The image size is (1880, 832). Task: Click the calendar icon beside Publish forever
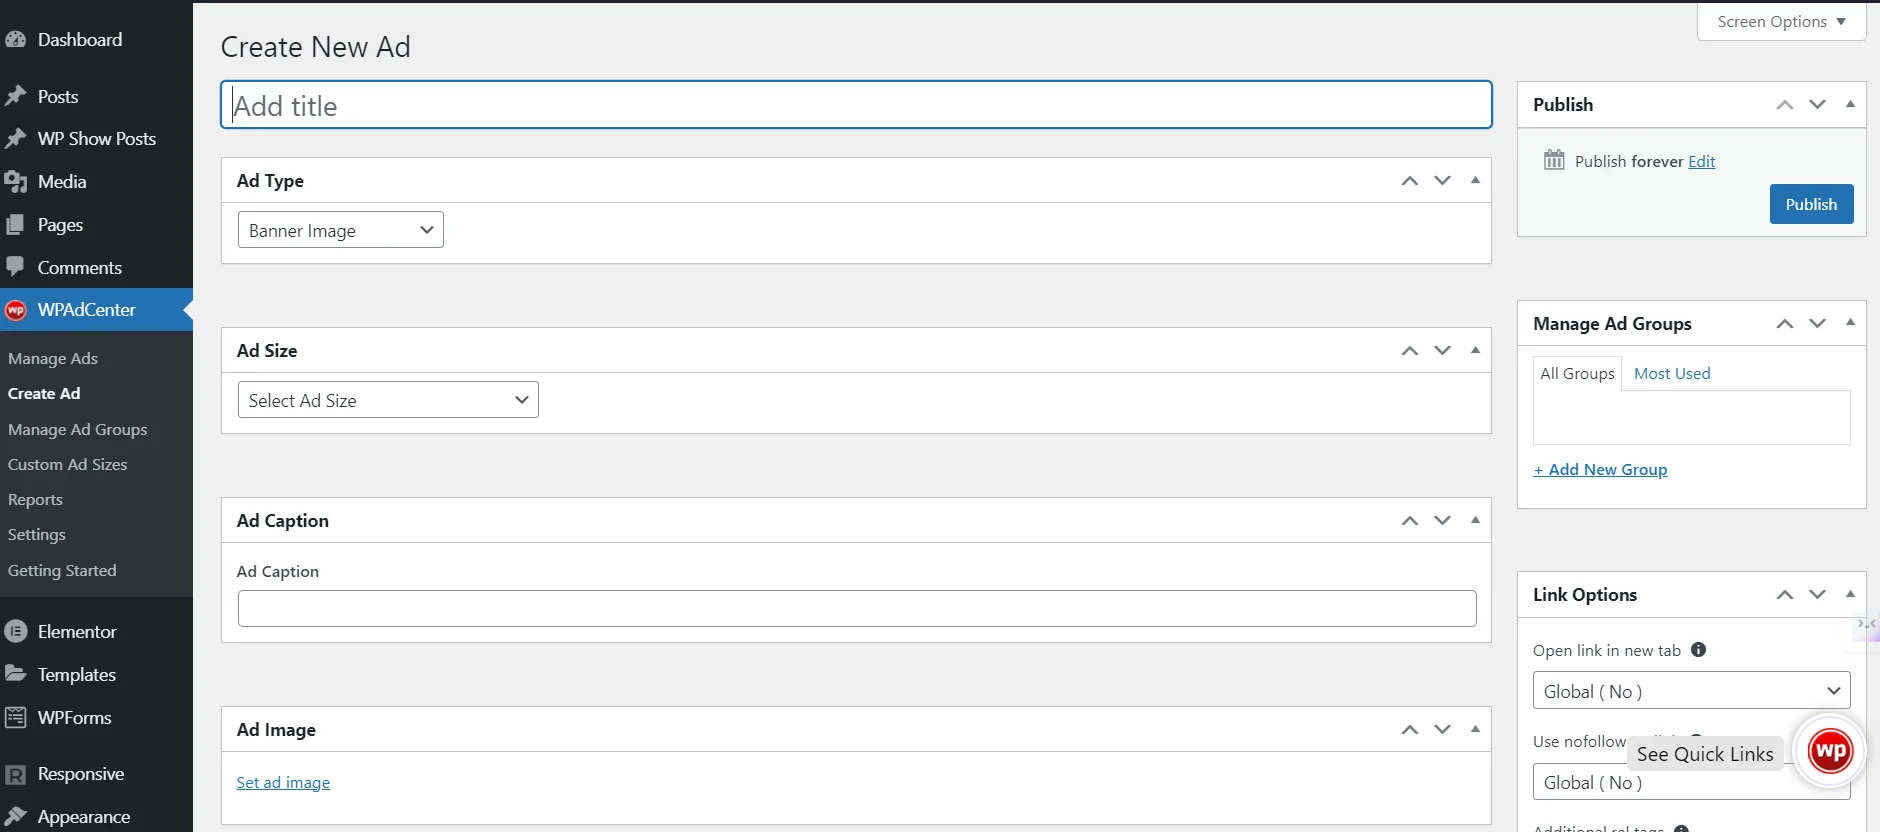tap(1553, 159)
